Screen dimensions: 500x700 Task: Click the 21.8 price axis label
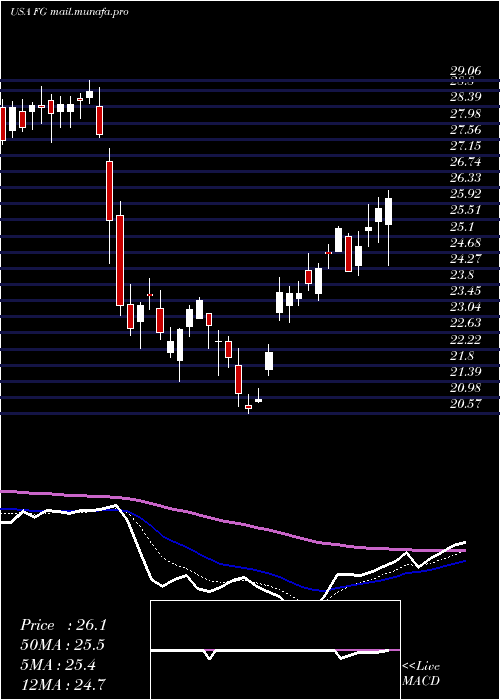pyautogui.click(x=462, y=356)
